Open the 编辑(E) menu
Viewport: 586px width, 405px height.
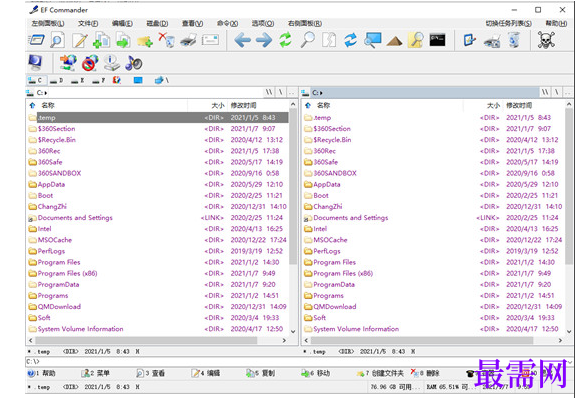click(x=122, y=23)
